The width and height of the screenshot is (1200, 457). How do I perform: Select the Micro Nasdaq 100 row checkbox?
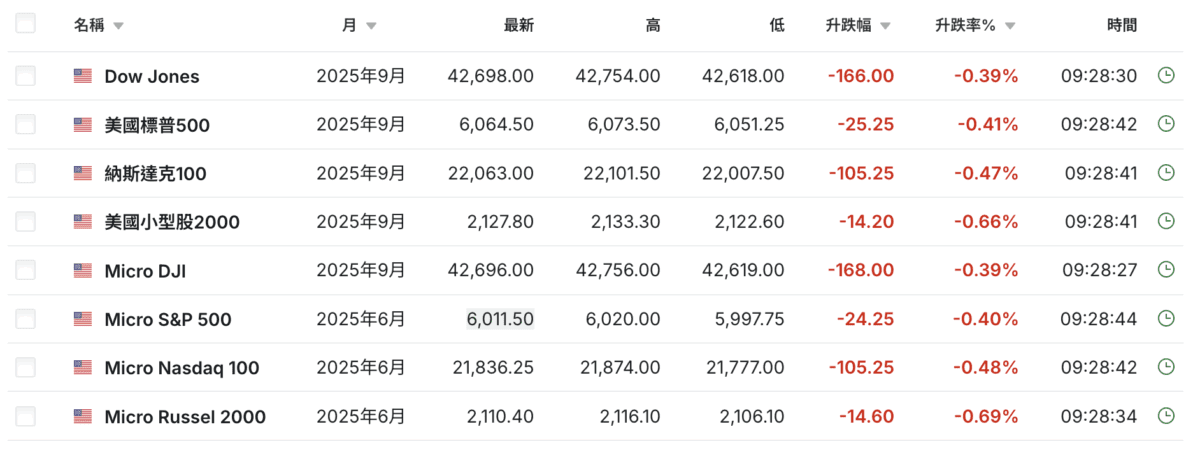point(26,368)
